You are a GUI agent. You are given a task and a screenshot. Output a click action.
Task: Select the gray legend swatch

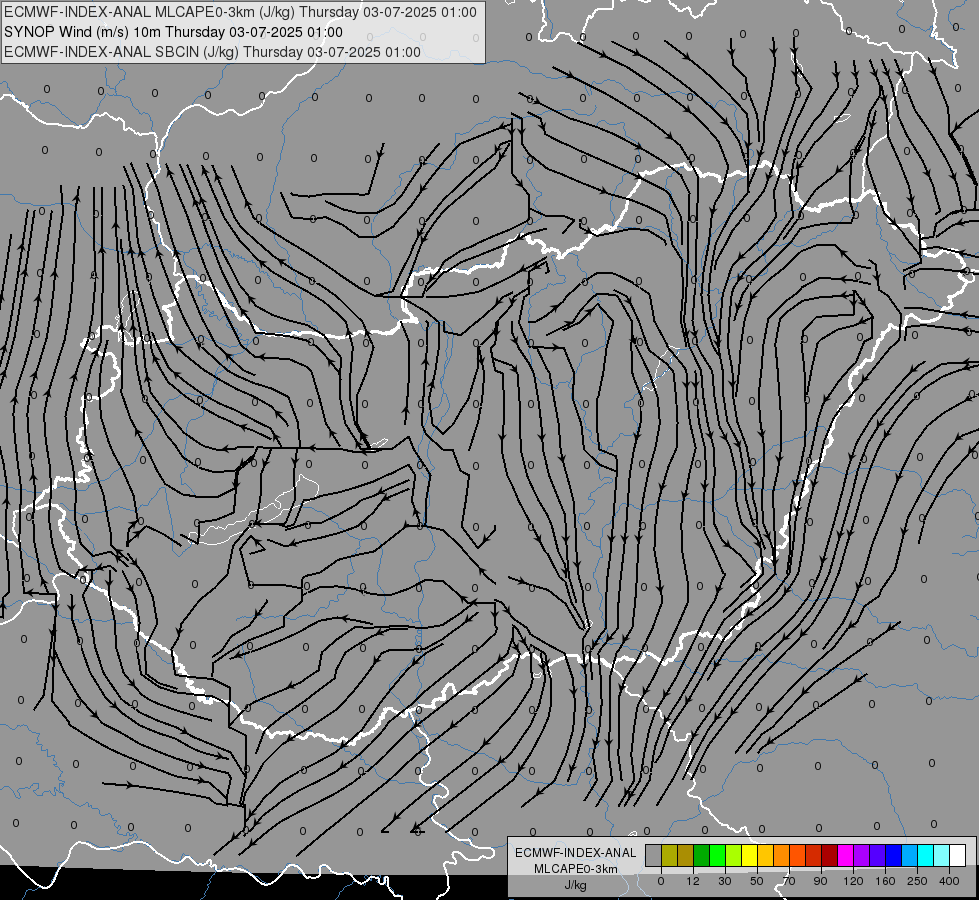653,856
